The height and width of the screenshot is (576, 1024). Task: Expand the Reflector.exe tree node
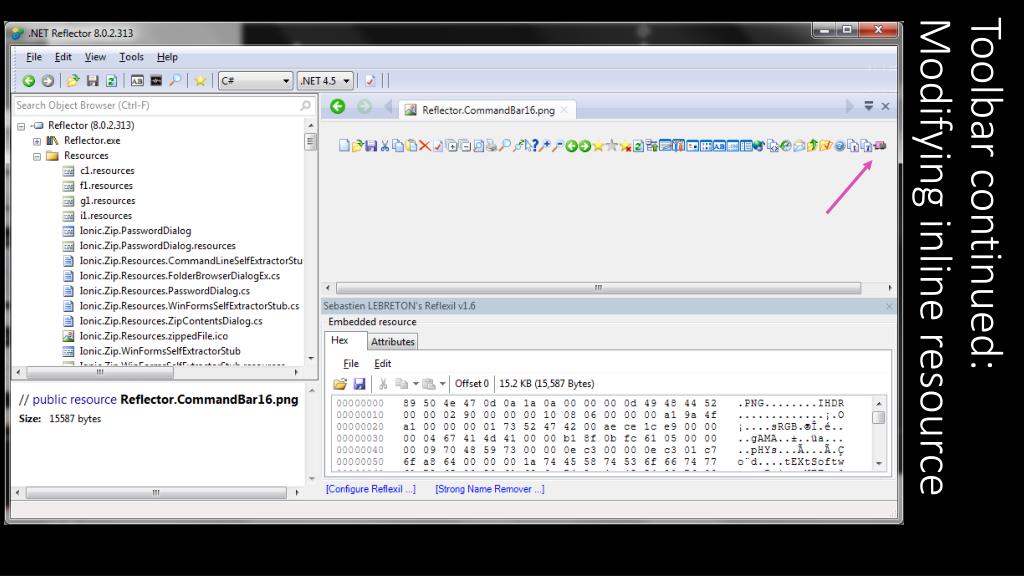37,141
